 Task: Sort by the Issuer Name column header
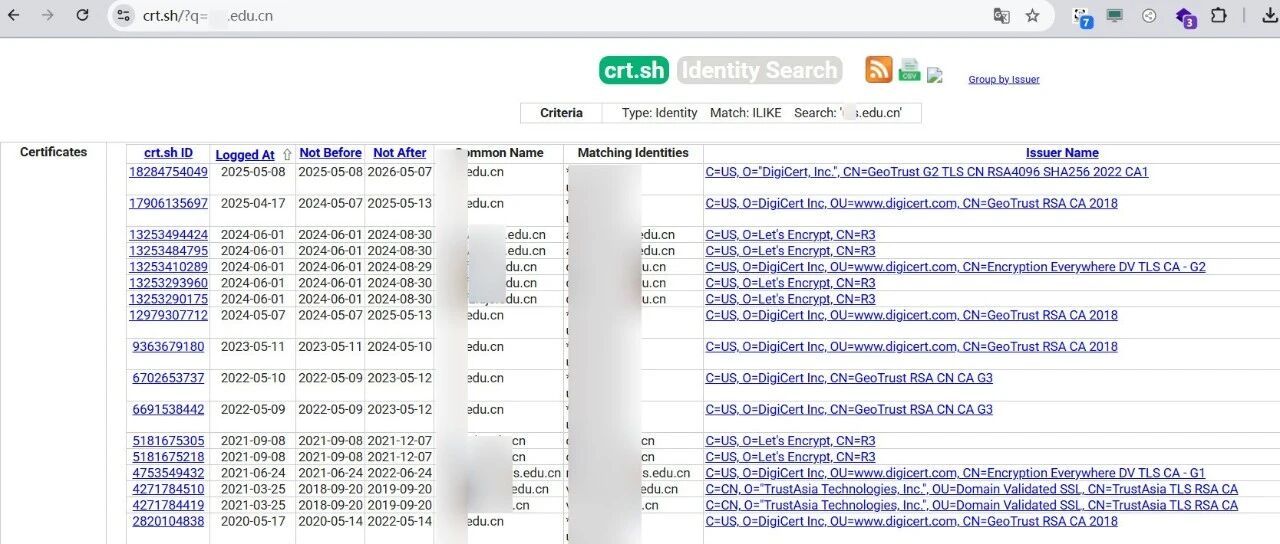point(1062,153)
